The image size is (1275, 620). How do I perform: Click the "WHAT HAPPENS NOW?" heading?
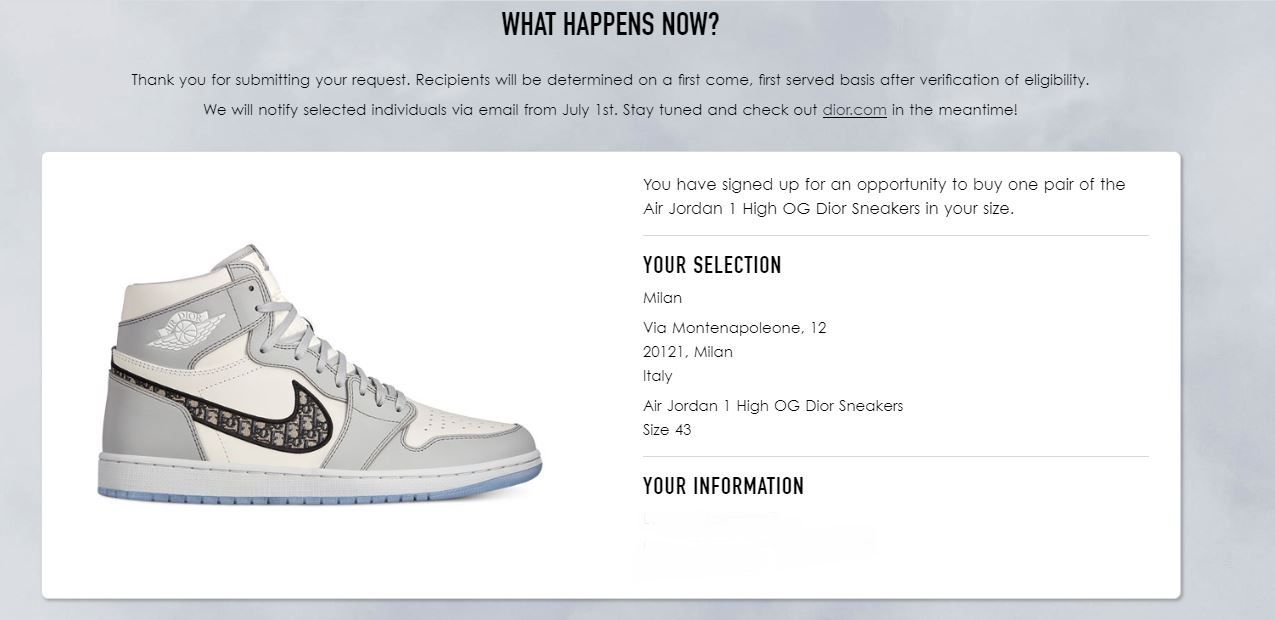point(610,25)
